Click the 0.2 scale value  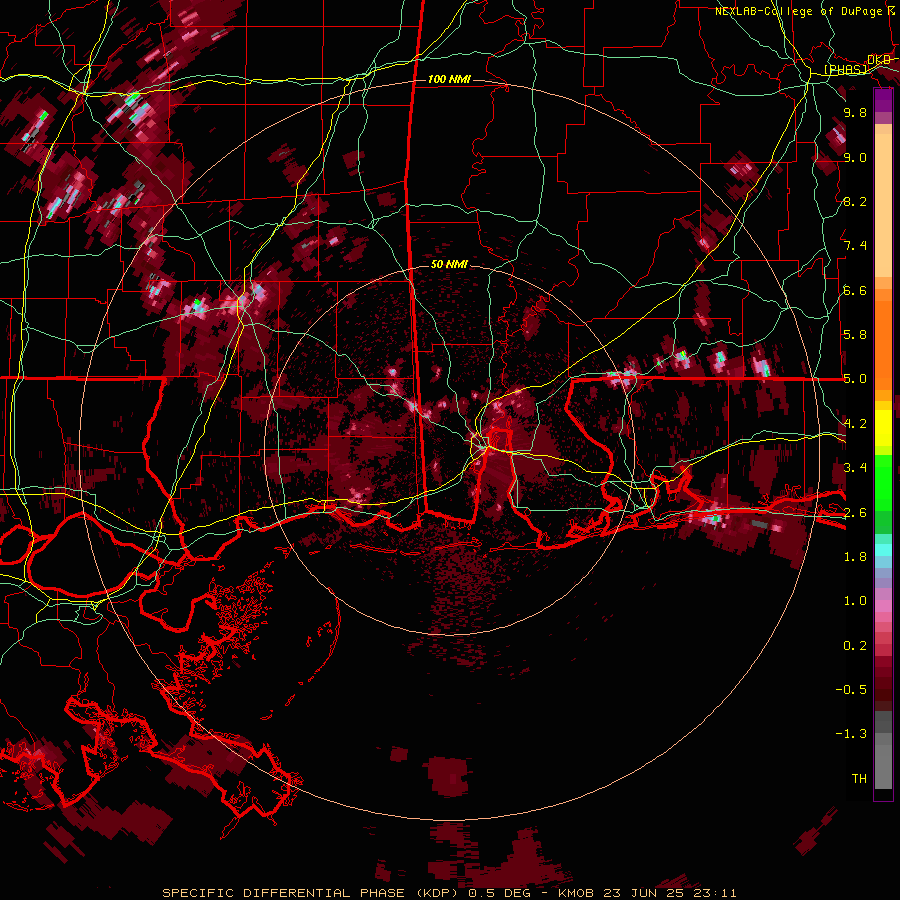855,646
